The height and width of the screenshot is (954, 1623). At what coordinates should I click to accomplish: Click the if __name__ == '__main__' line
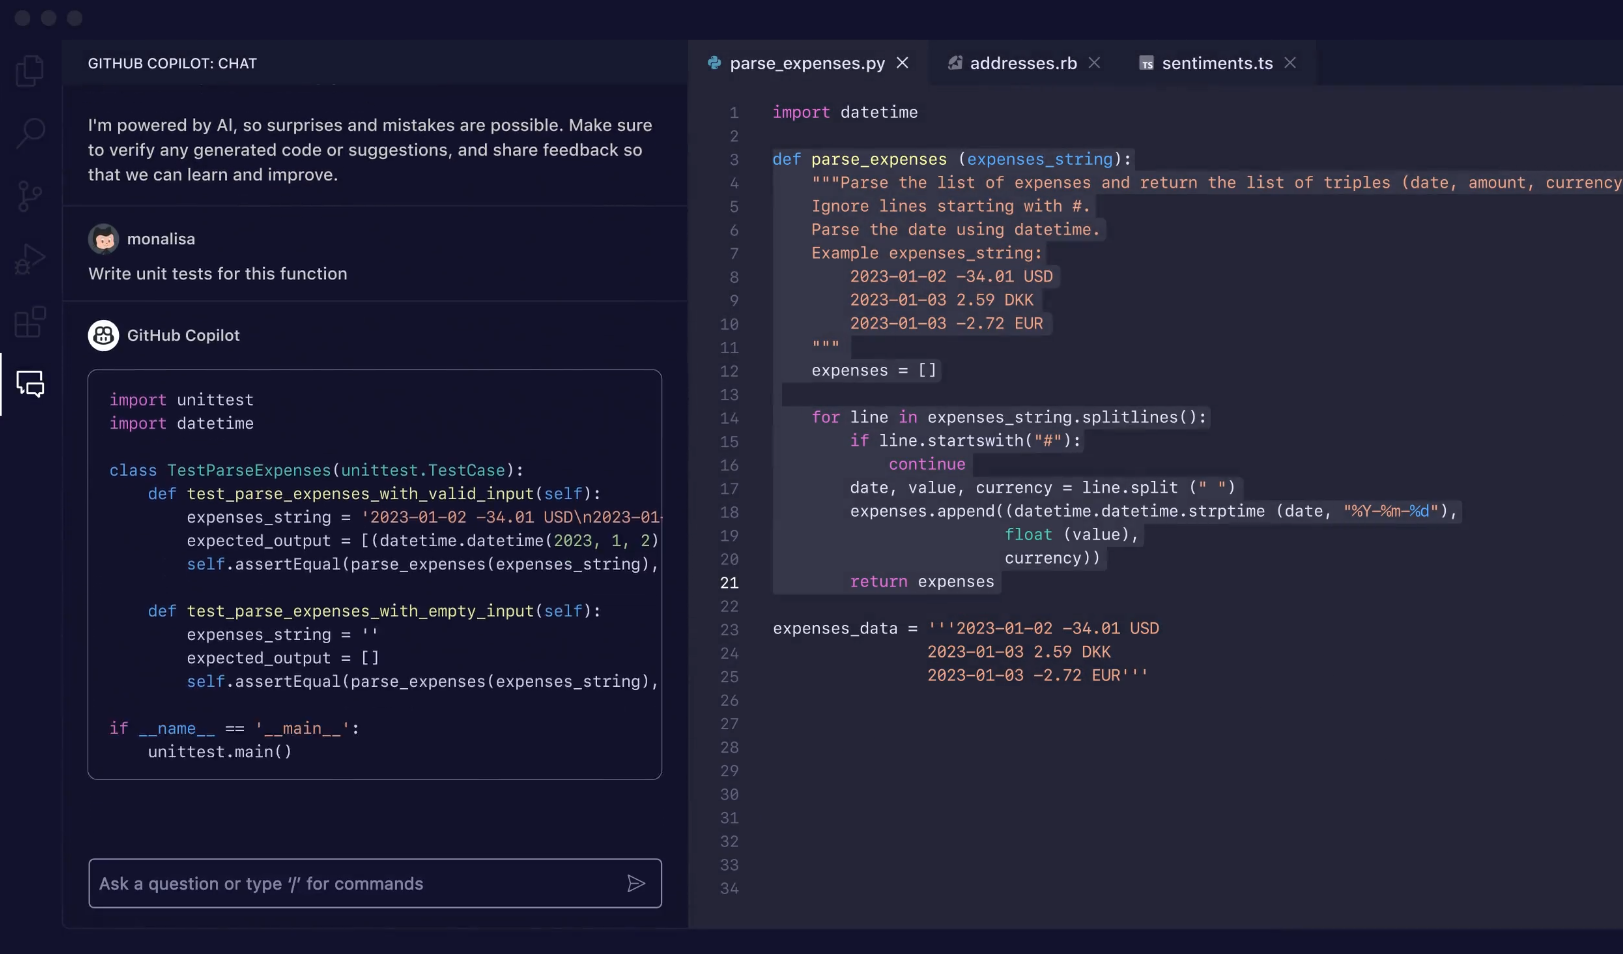click(234, 729)
